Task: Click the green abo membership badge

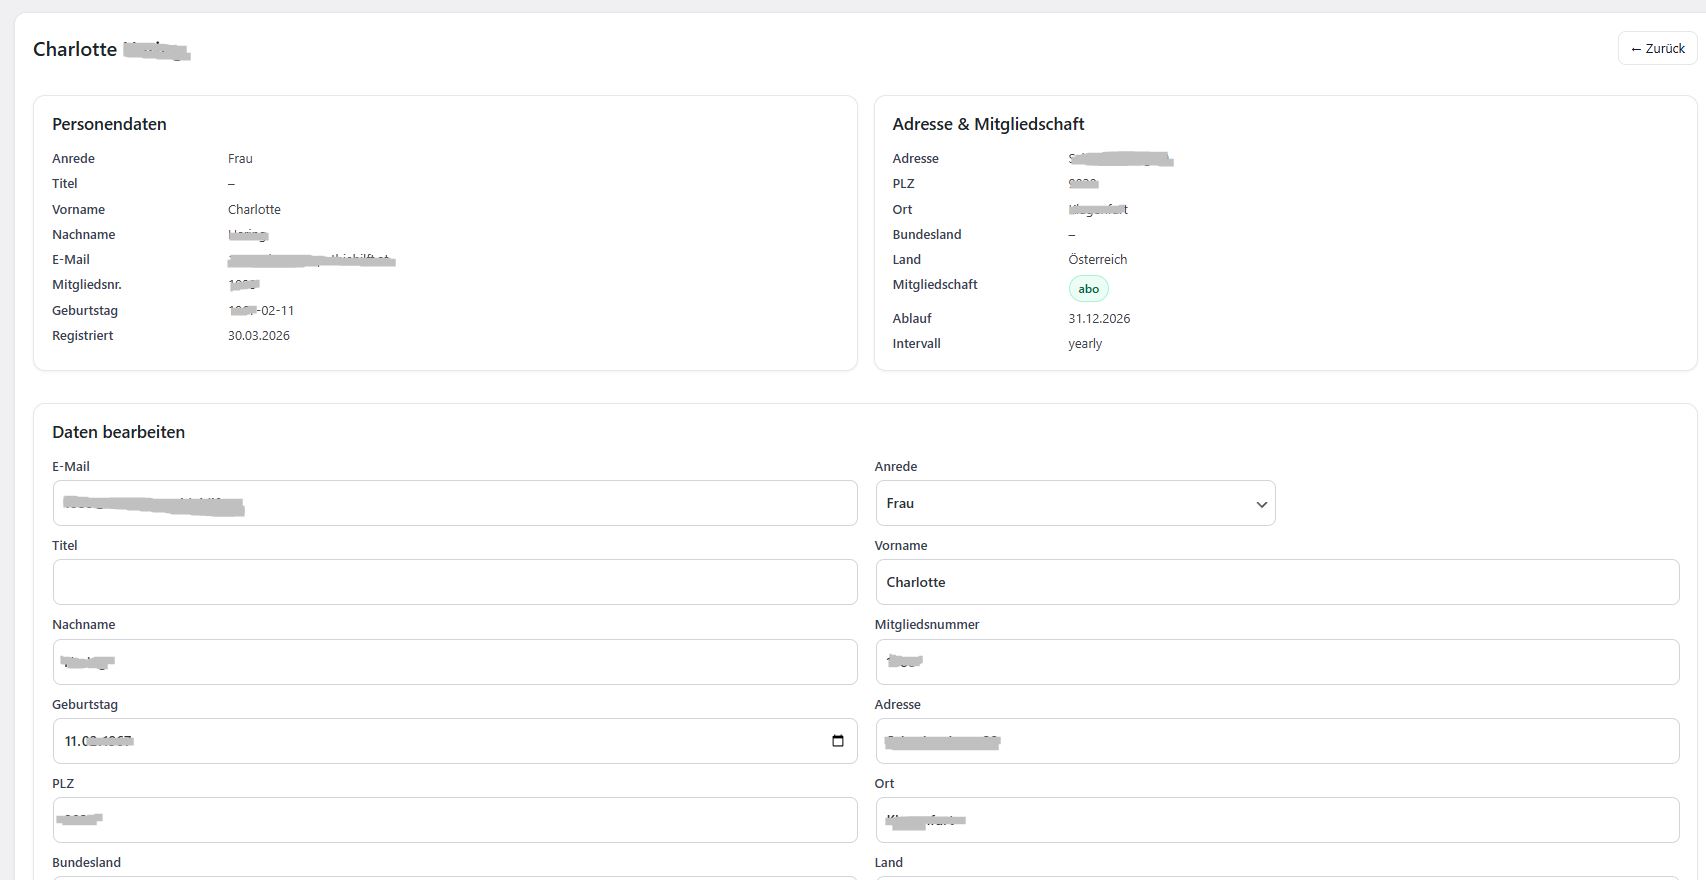Action: (1088, 289)
